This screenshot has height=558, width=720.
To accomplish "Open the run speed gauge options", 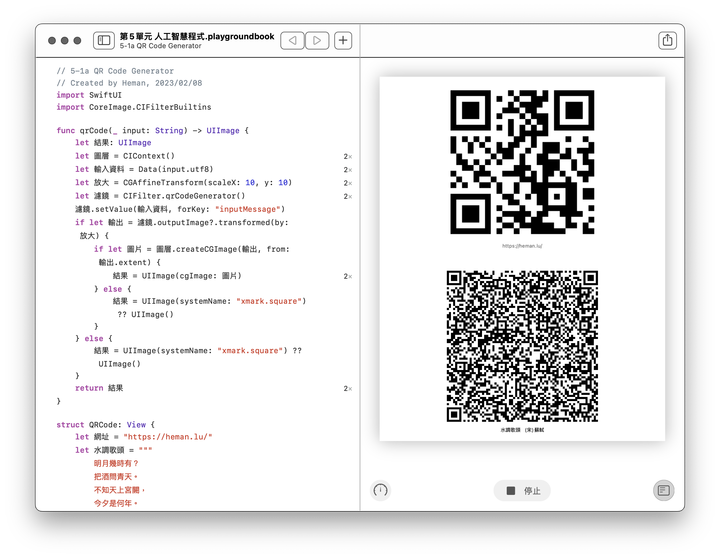I will tap(380, 491).
